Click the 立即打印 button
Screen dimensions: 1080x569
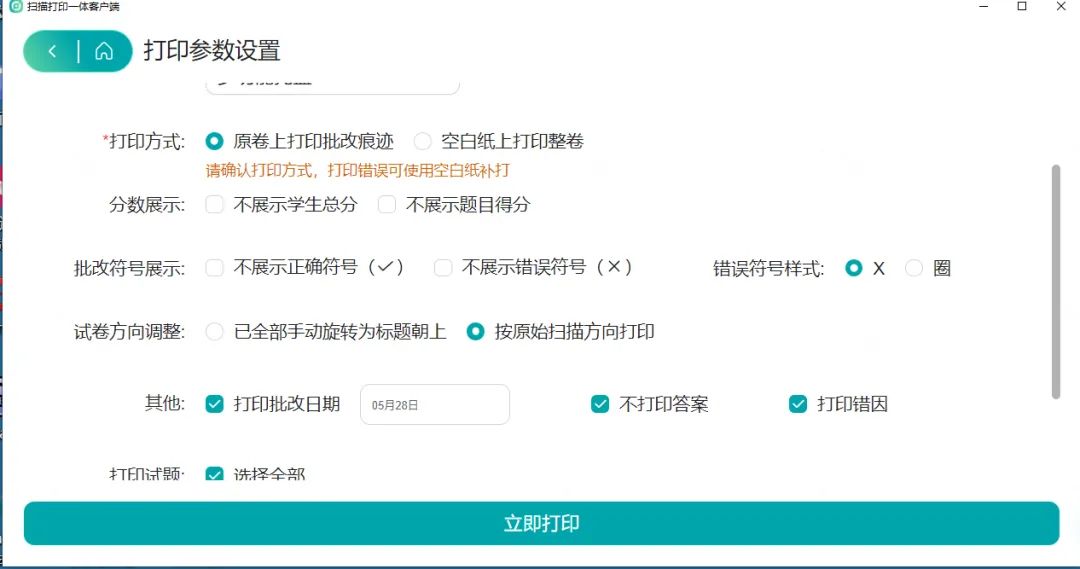(x=541, y=524)
